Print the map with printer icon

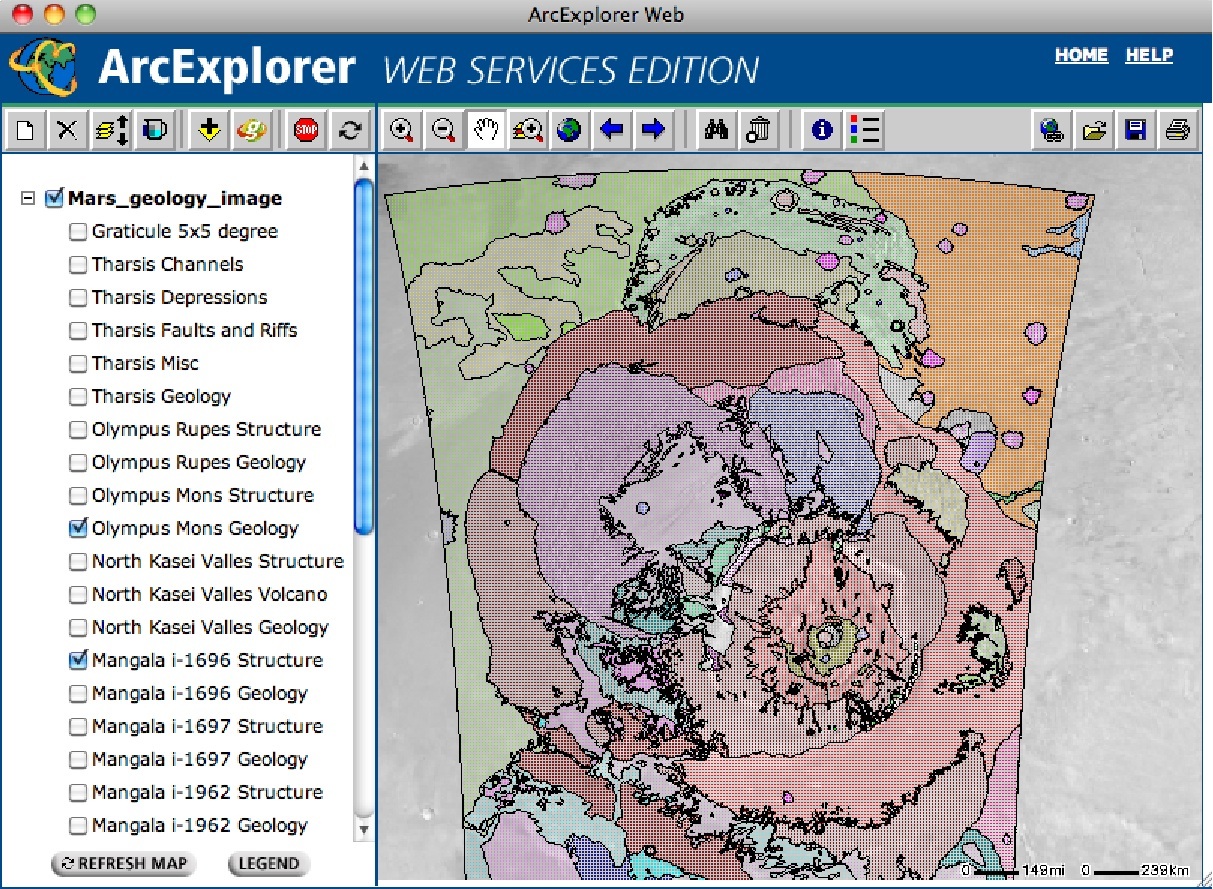coord(1178,130)
